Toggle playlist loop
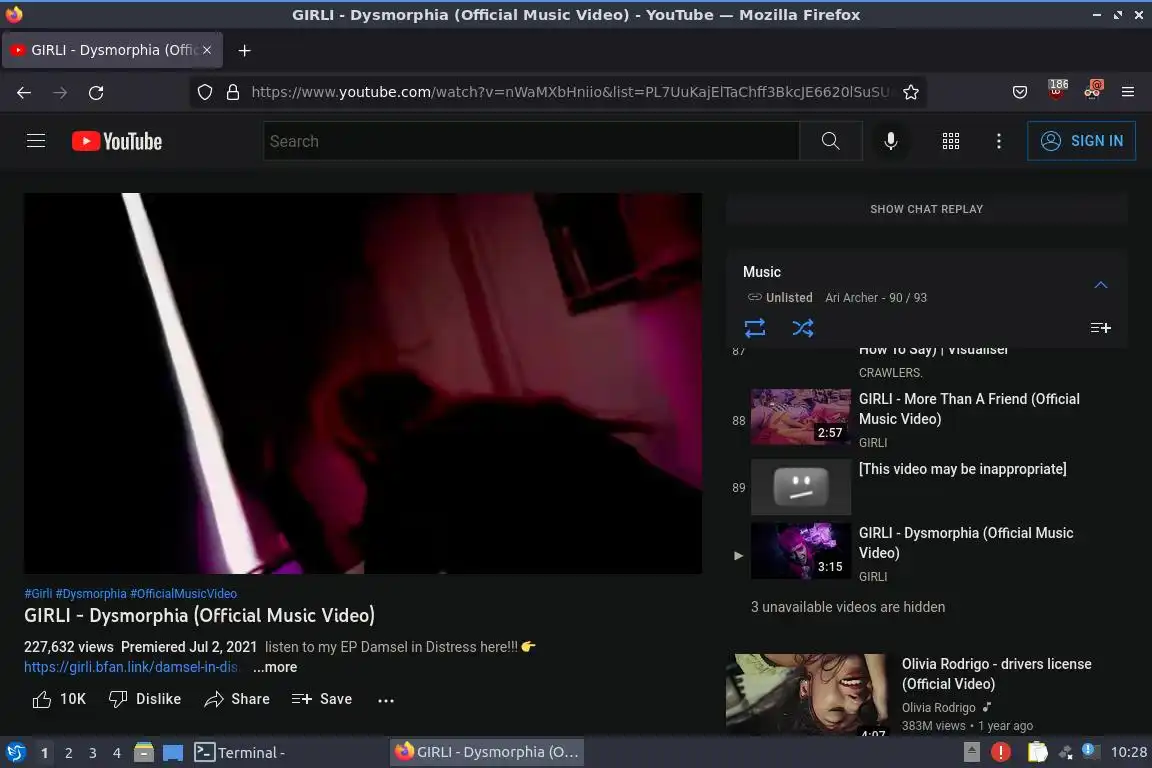This screenshot has width=1152, height=768. click(x=755, y=327)
